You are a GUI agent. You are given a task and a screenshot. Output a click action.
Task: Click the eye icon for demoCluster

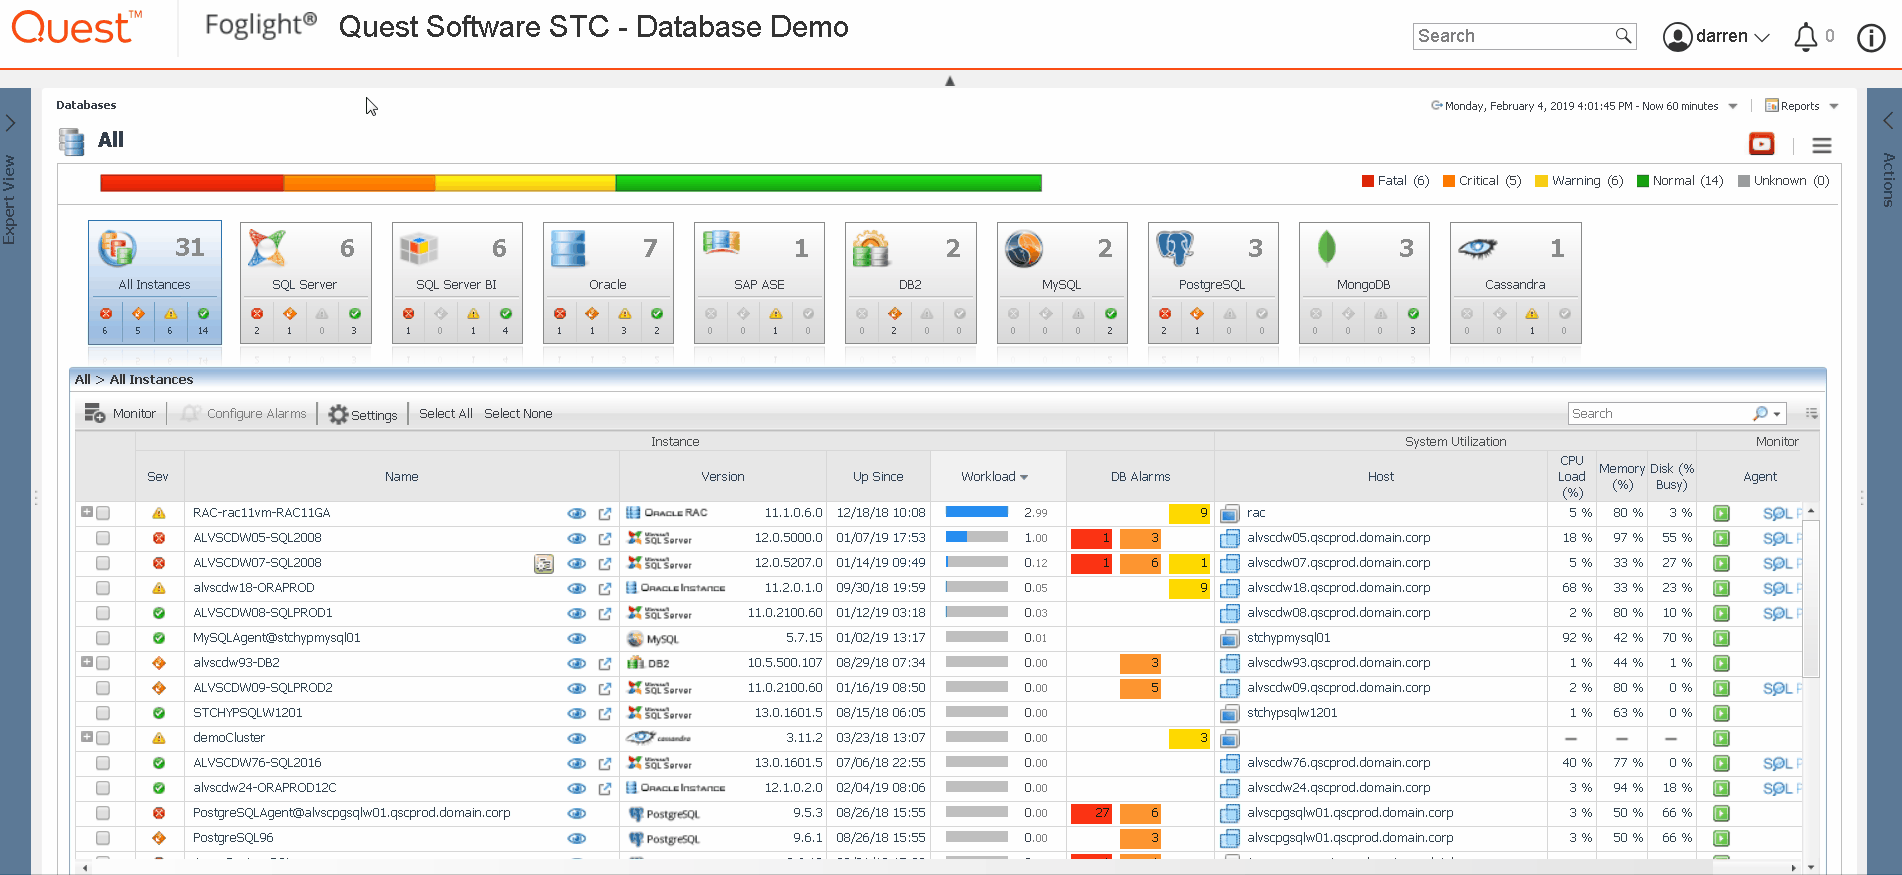(577, 738)
